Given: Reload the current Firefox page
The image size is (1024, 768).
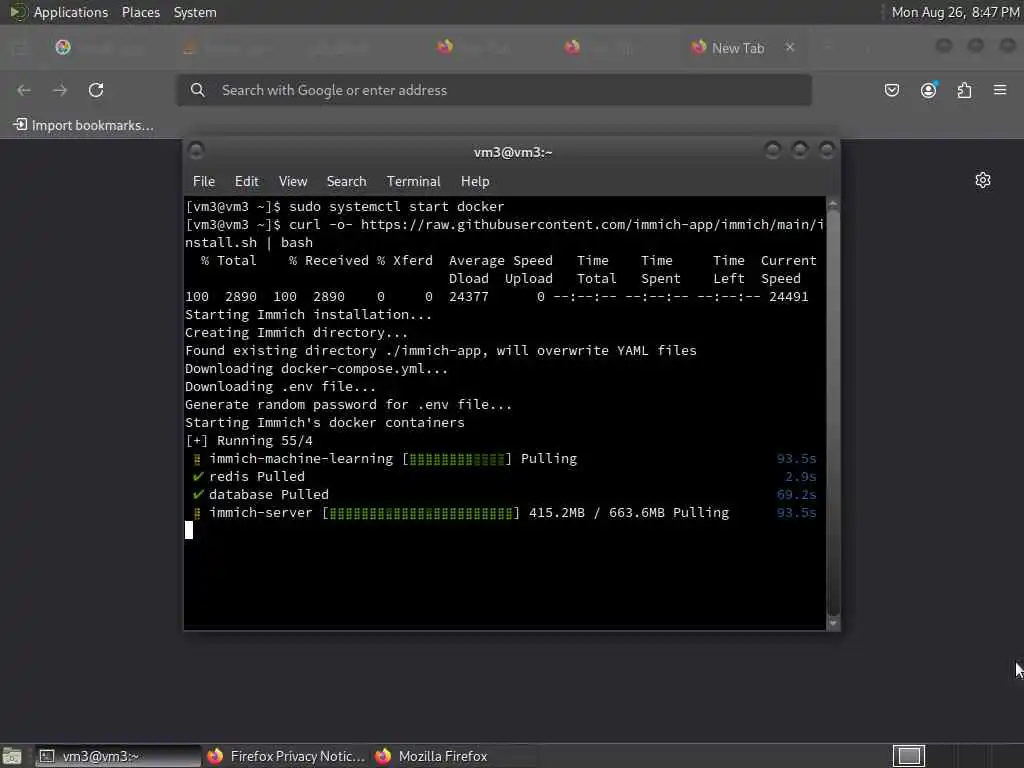Looking at the screenshot, I should coord(96,90).
